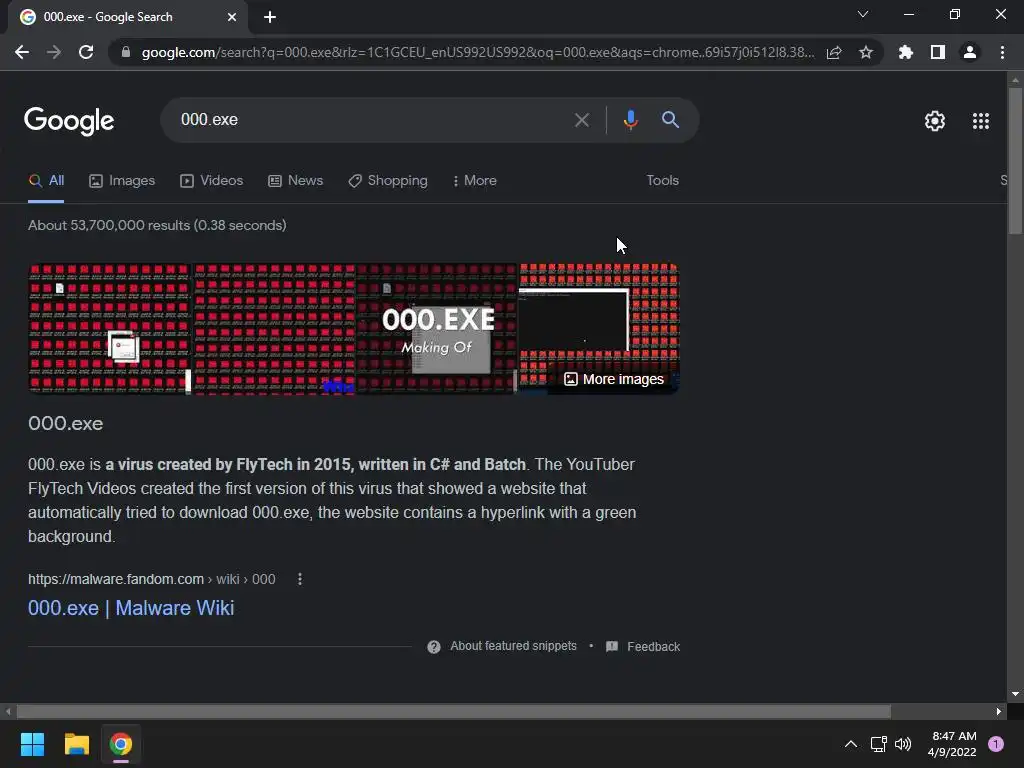This screenshot has height=768, width=1024.
Task: Click More images button
Action: coord(614,379)
